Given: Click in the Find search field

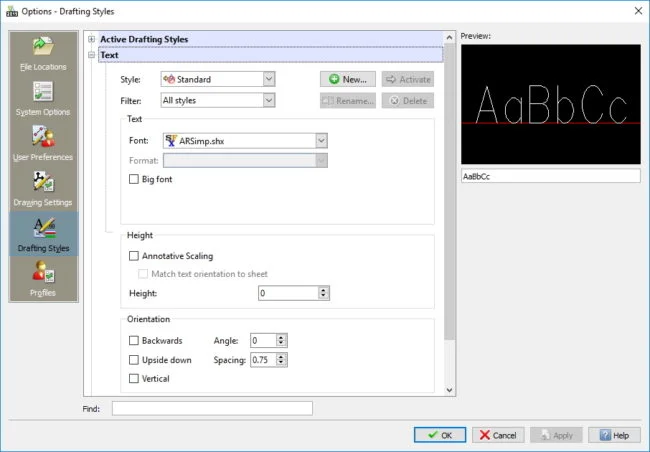Looking at the screenshot, I should pos(212,408).
